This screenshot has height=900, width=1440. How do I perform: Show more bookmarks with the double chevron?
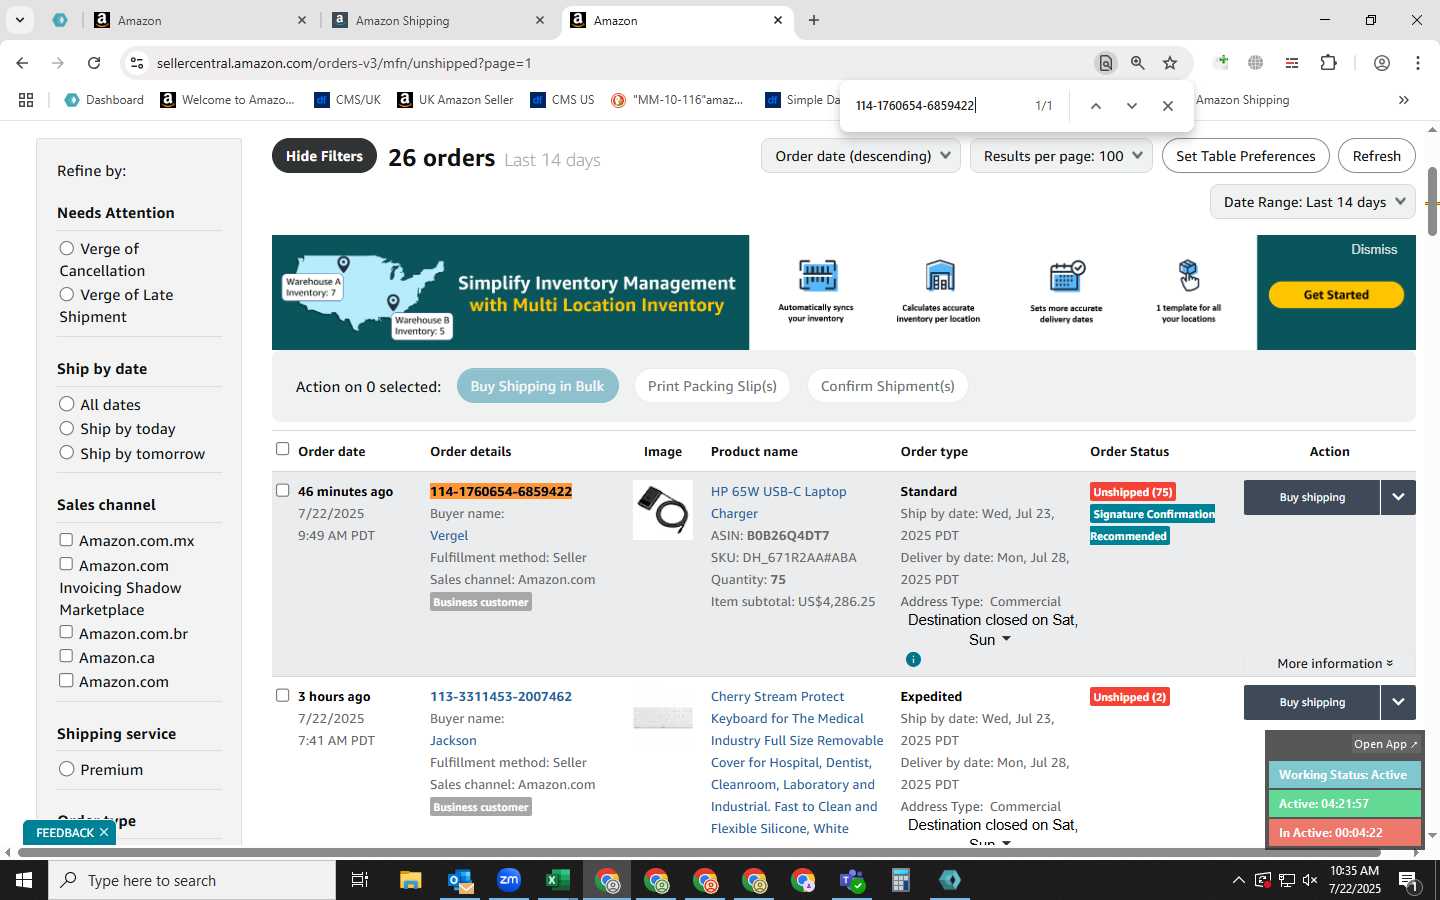click(1404, 100)
